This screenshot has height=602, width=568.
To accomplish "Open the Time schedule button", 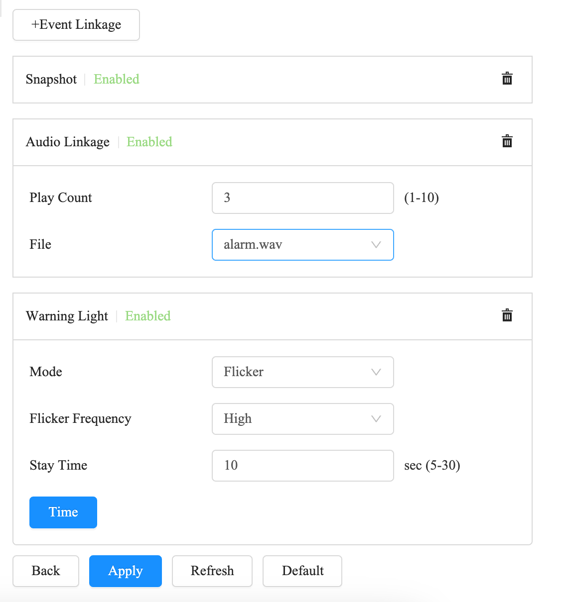I will click(x=63, y=512).
